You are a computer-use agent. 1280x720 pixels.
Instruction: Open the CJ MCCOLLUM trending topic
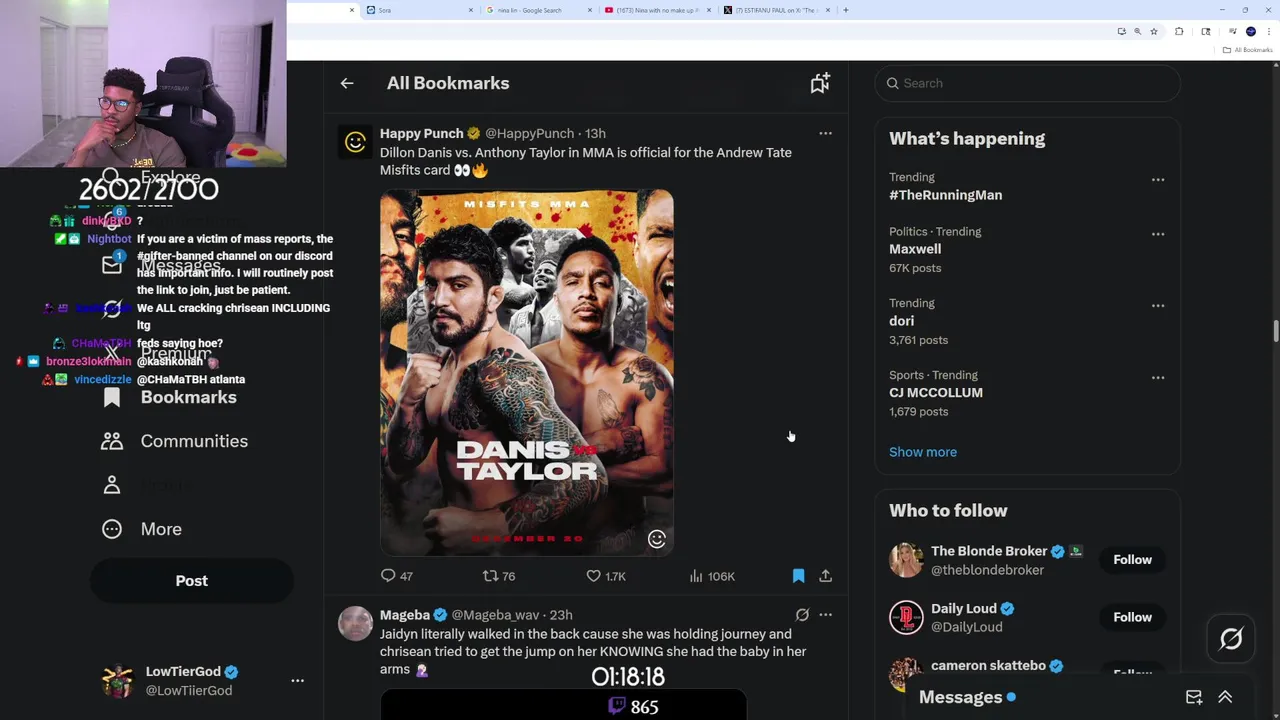[x=936, y=393]
